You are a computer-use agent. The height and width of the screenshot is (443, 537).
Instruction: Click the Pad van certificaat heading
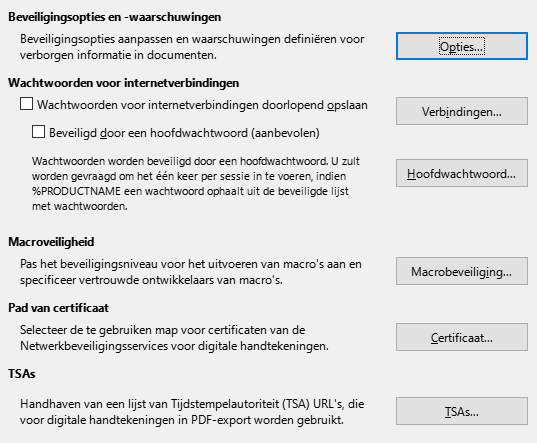(x=58, y=308)
